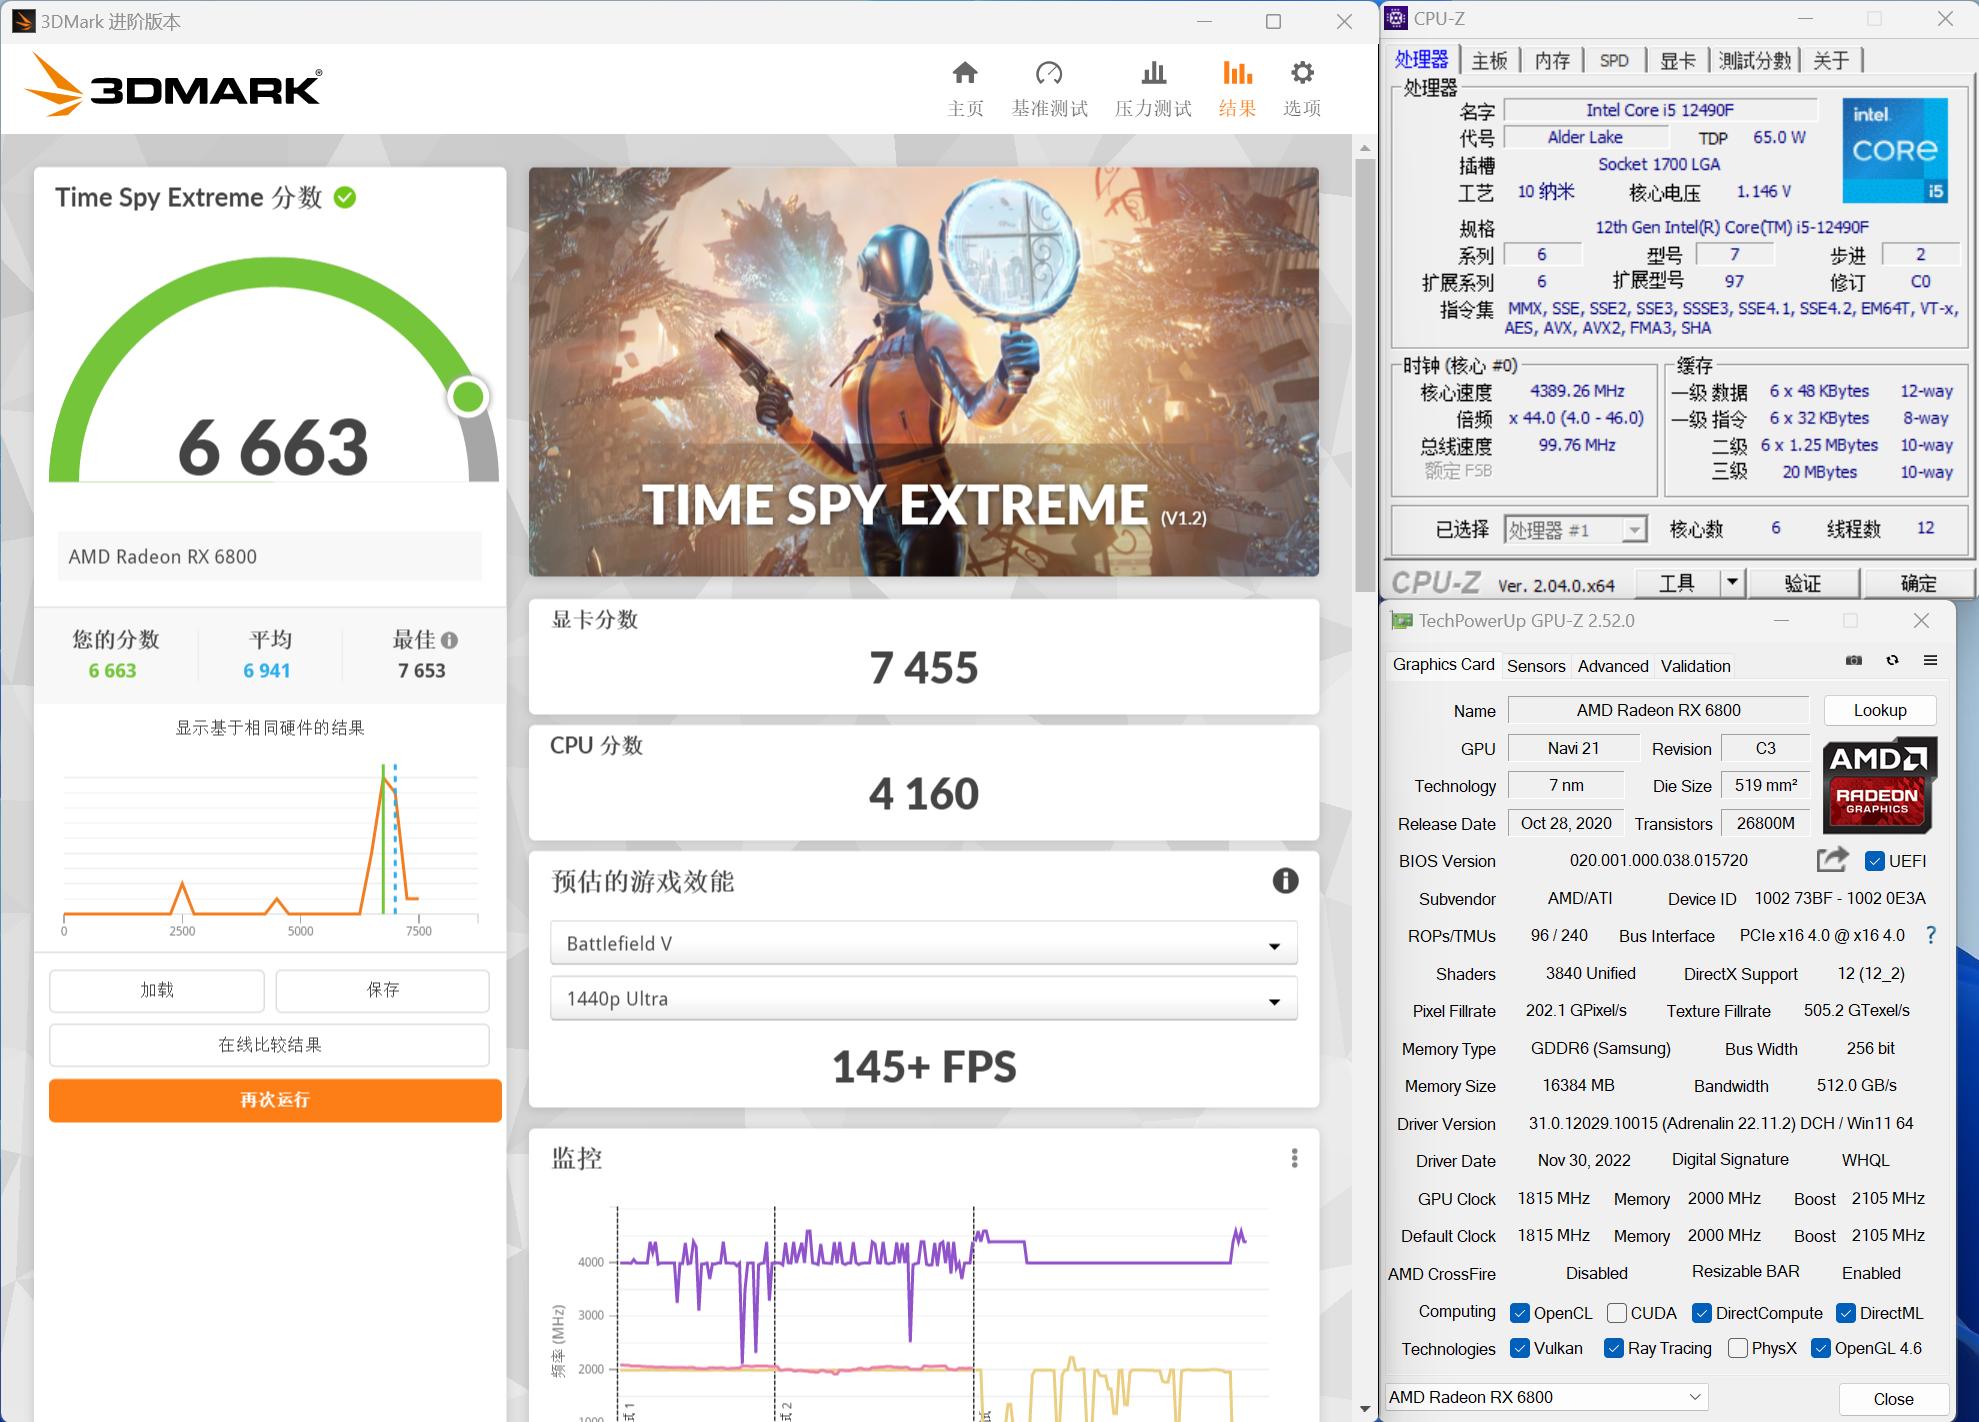Toggle the PhysX checkbox
The width and height of the screenshot is (1979, 1422).
click(1738, 1348)
